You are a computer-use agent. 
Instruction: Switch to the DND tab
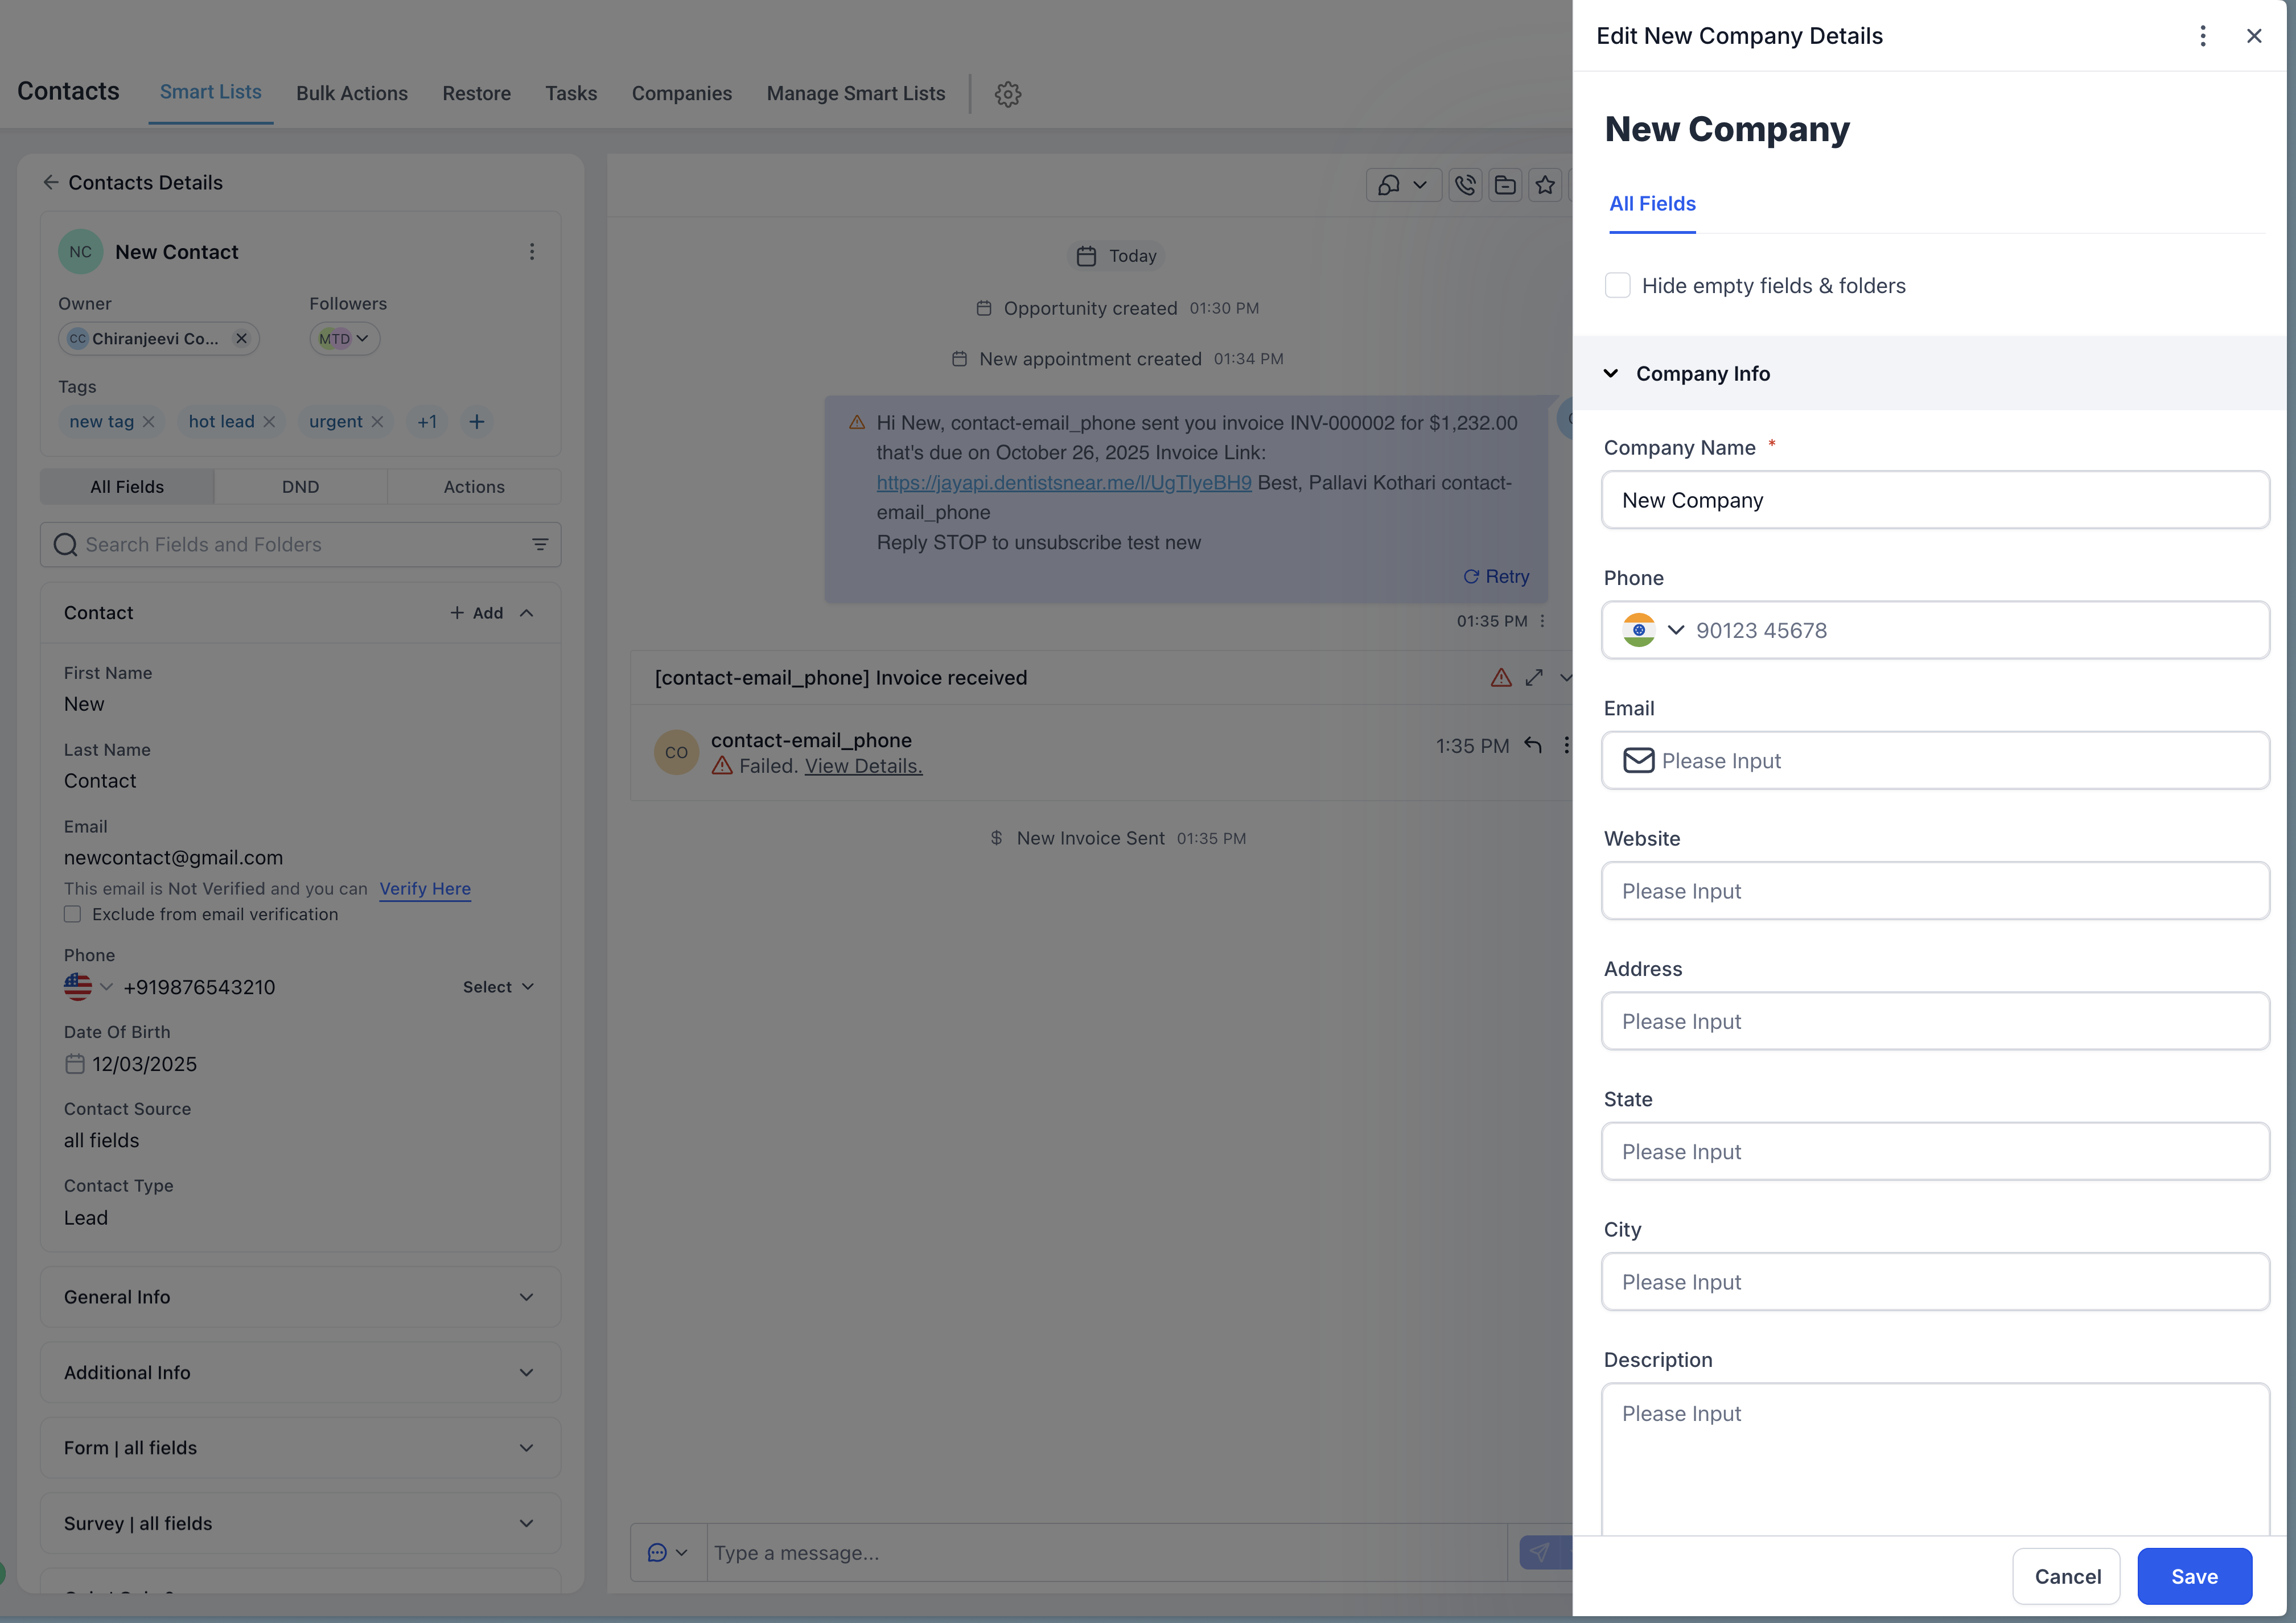pyautogui.click(x=300, y=487)
